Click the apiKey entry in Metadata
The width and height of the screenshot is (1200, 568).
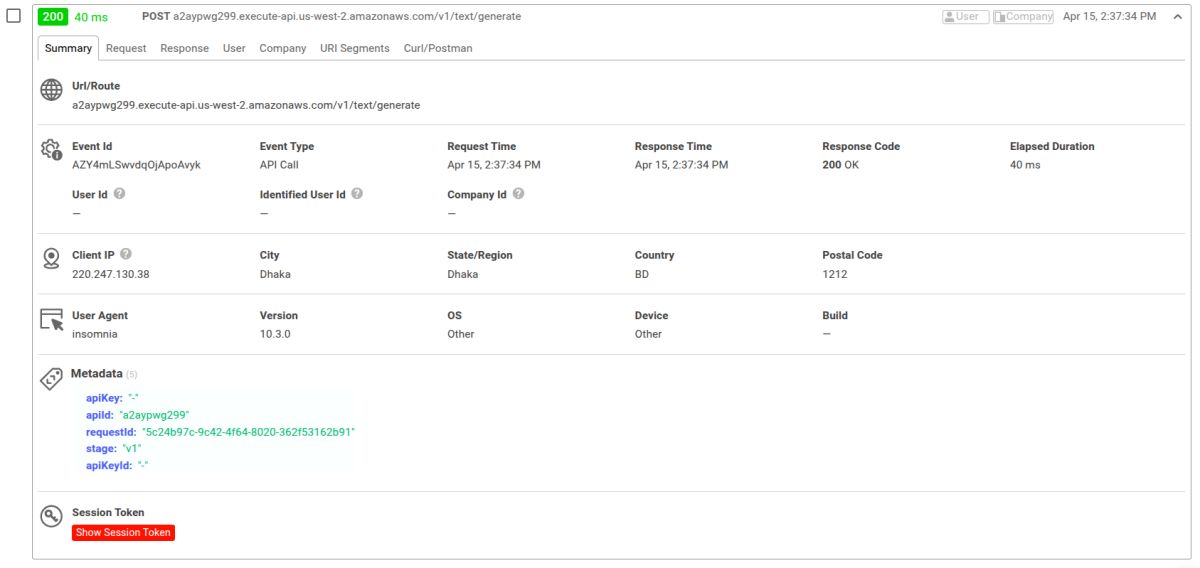click(112, 398)
